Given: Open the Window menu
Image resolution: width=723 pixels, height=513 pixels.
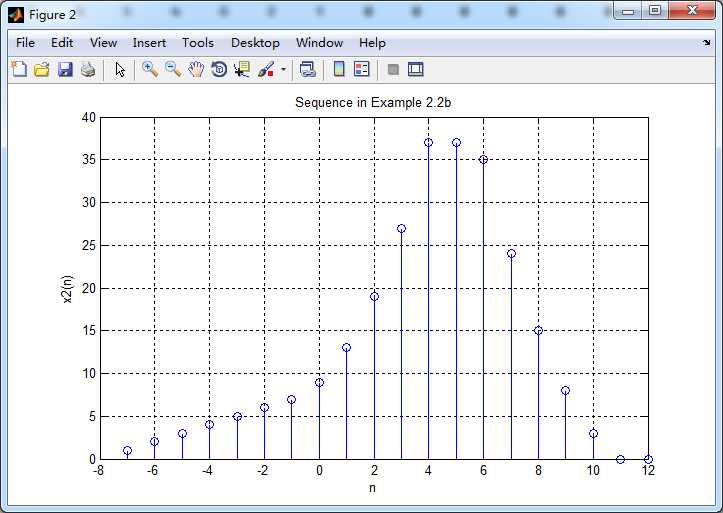Looking at the screenshot, I should click(x=319, y=43).
